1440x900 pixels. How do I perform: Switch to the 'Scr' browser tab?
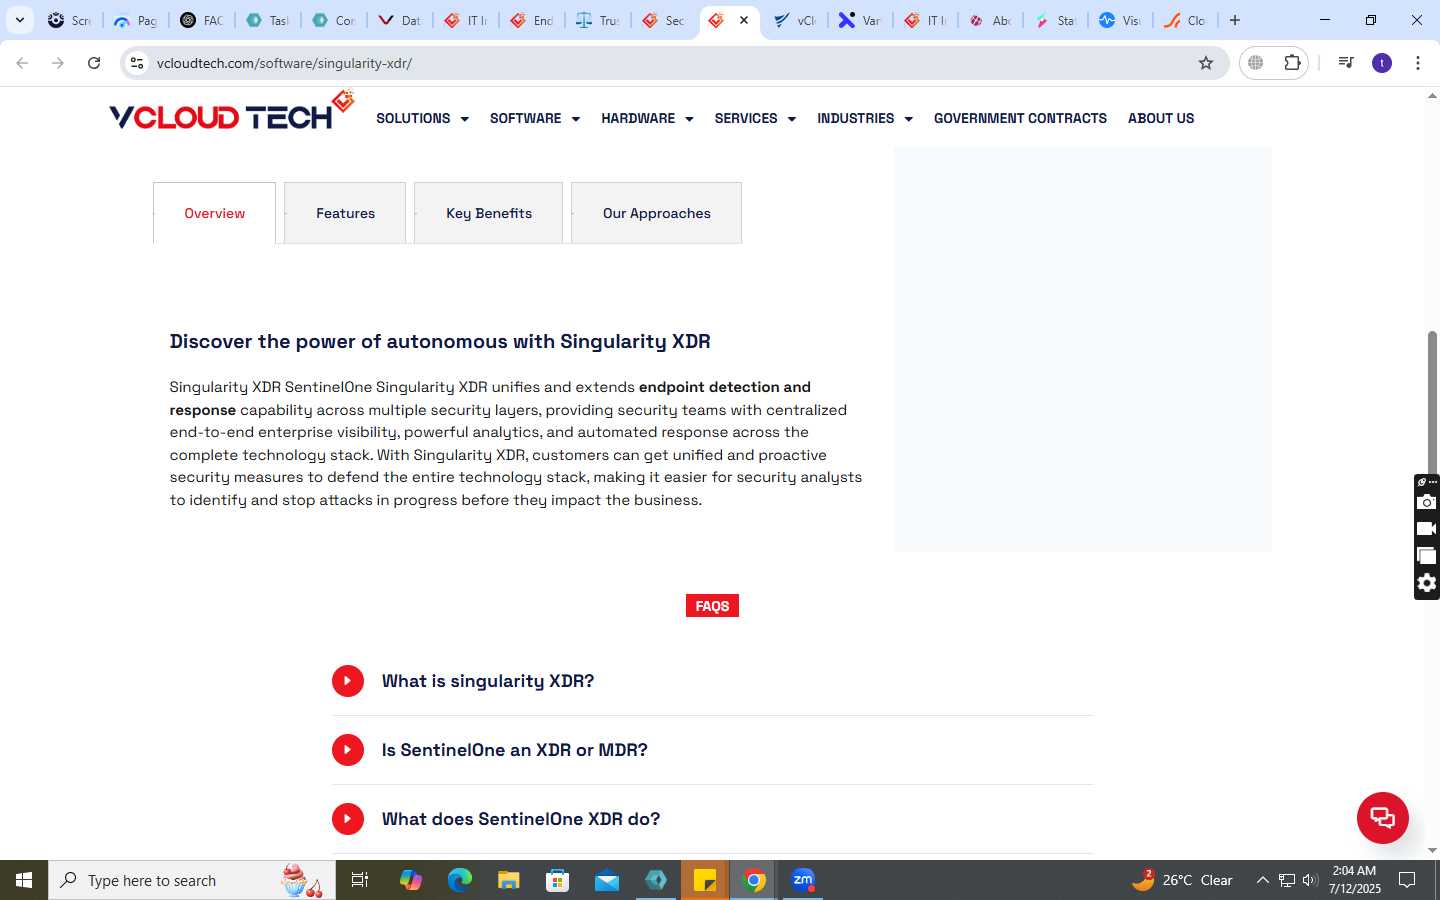pos(69,20)
